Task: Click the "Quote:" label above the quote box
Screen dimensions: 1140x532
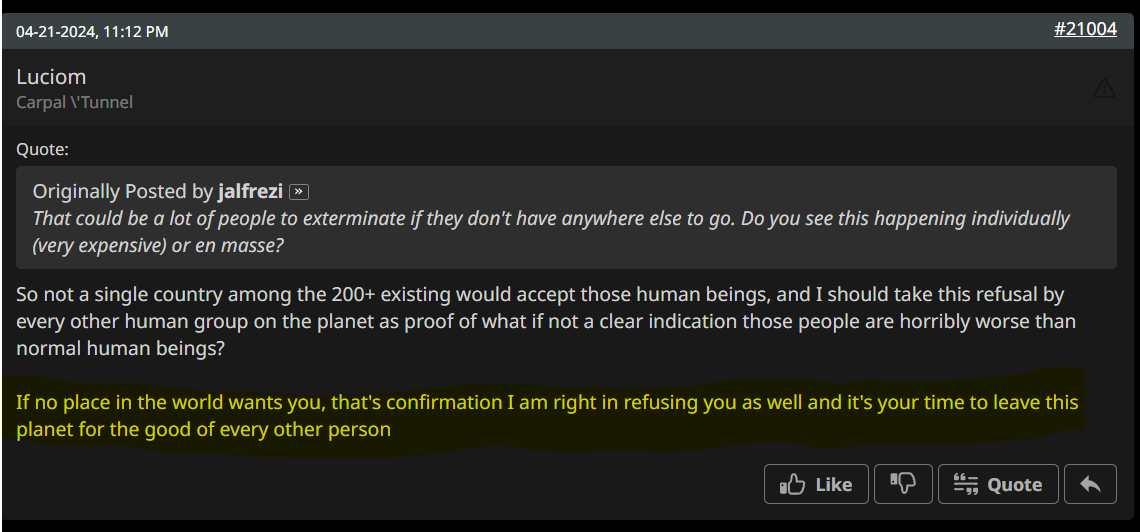Action: 42,149
